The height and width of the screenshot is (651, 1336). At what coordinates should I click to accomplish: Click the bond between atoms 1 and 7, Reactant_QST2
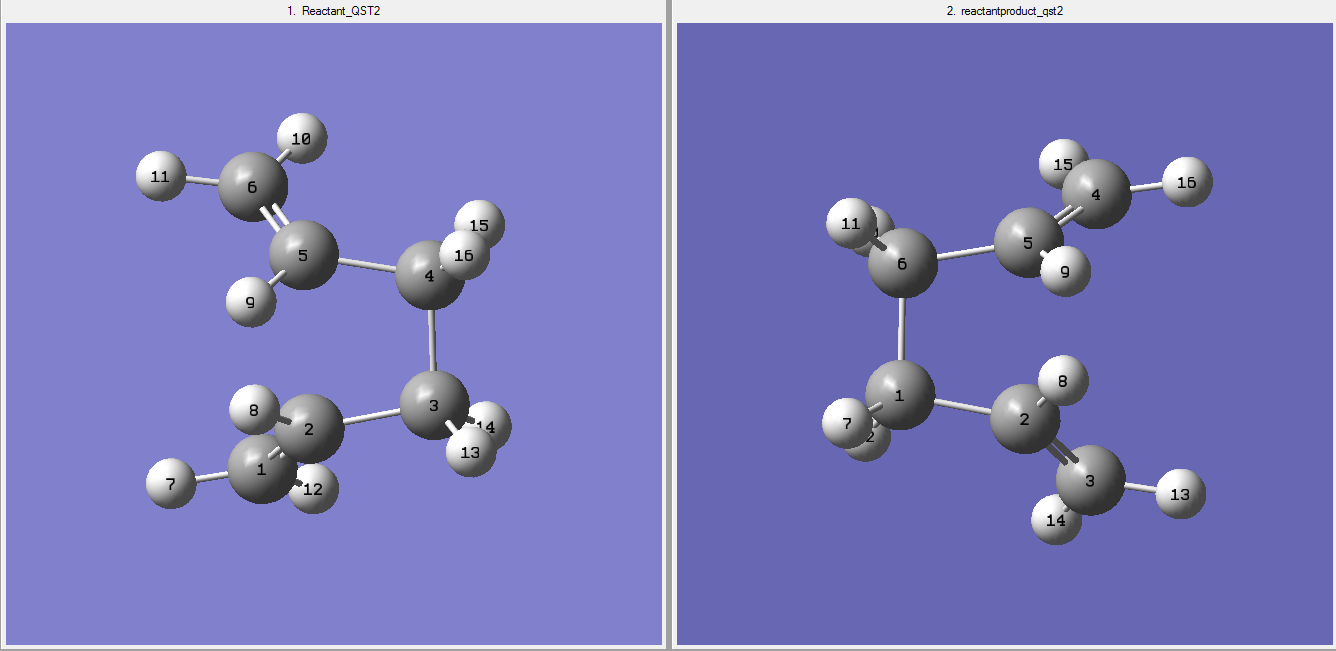212,476
